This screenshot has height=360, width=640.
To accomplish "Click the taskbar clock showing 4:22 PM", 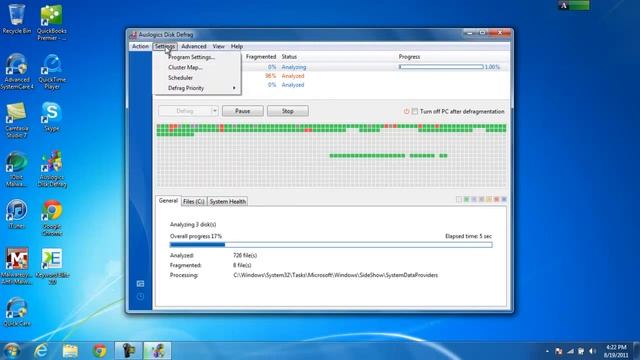I will (616, 351).
